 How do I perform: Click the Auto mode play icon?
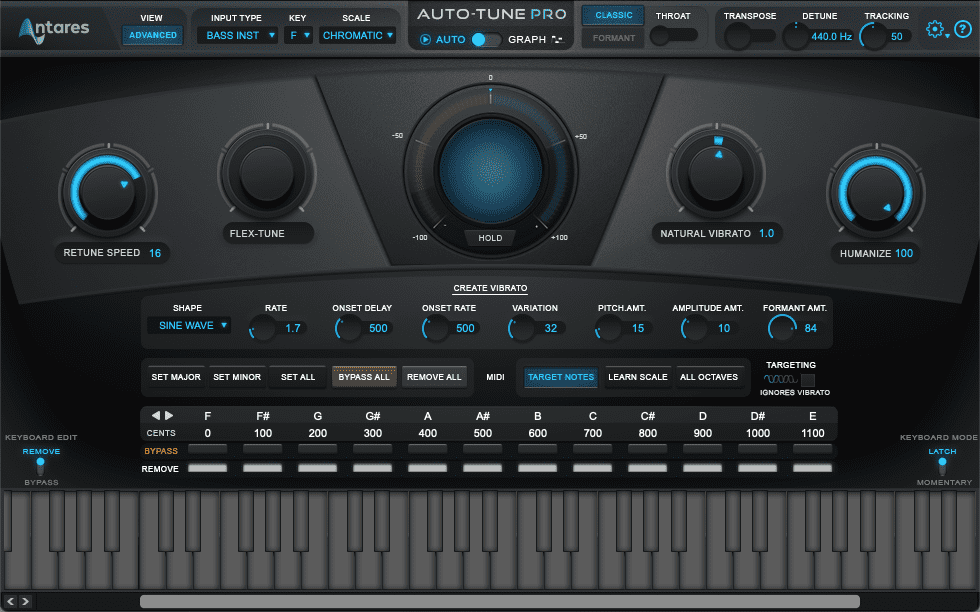coord(426,39)
